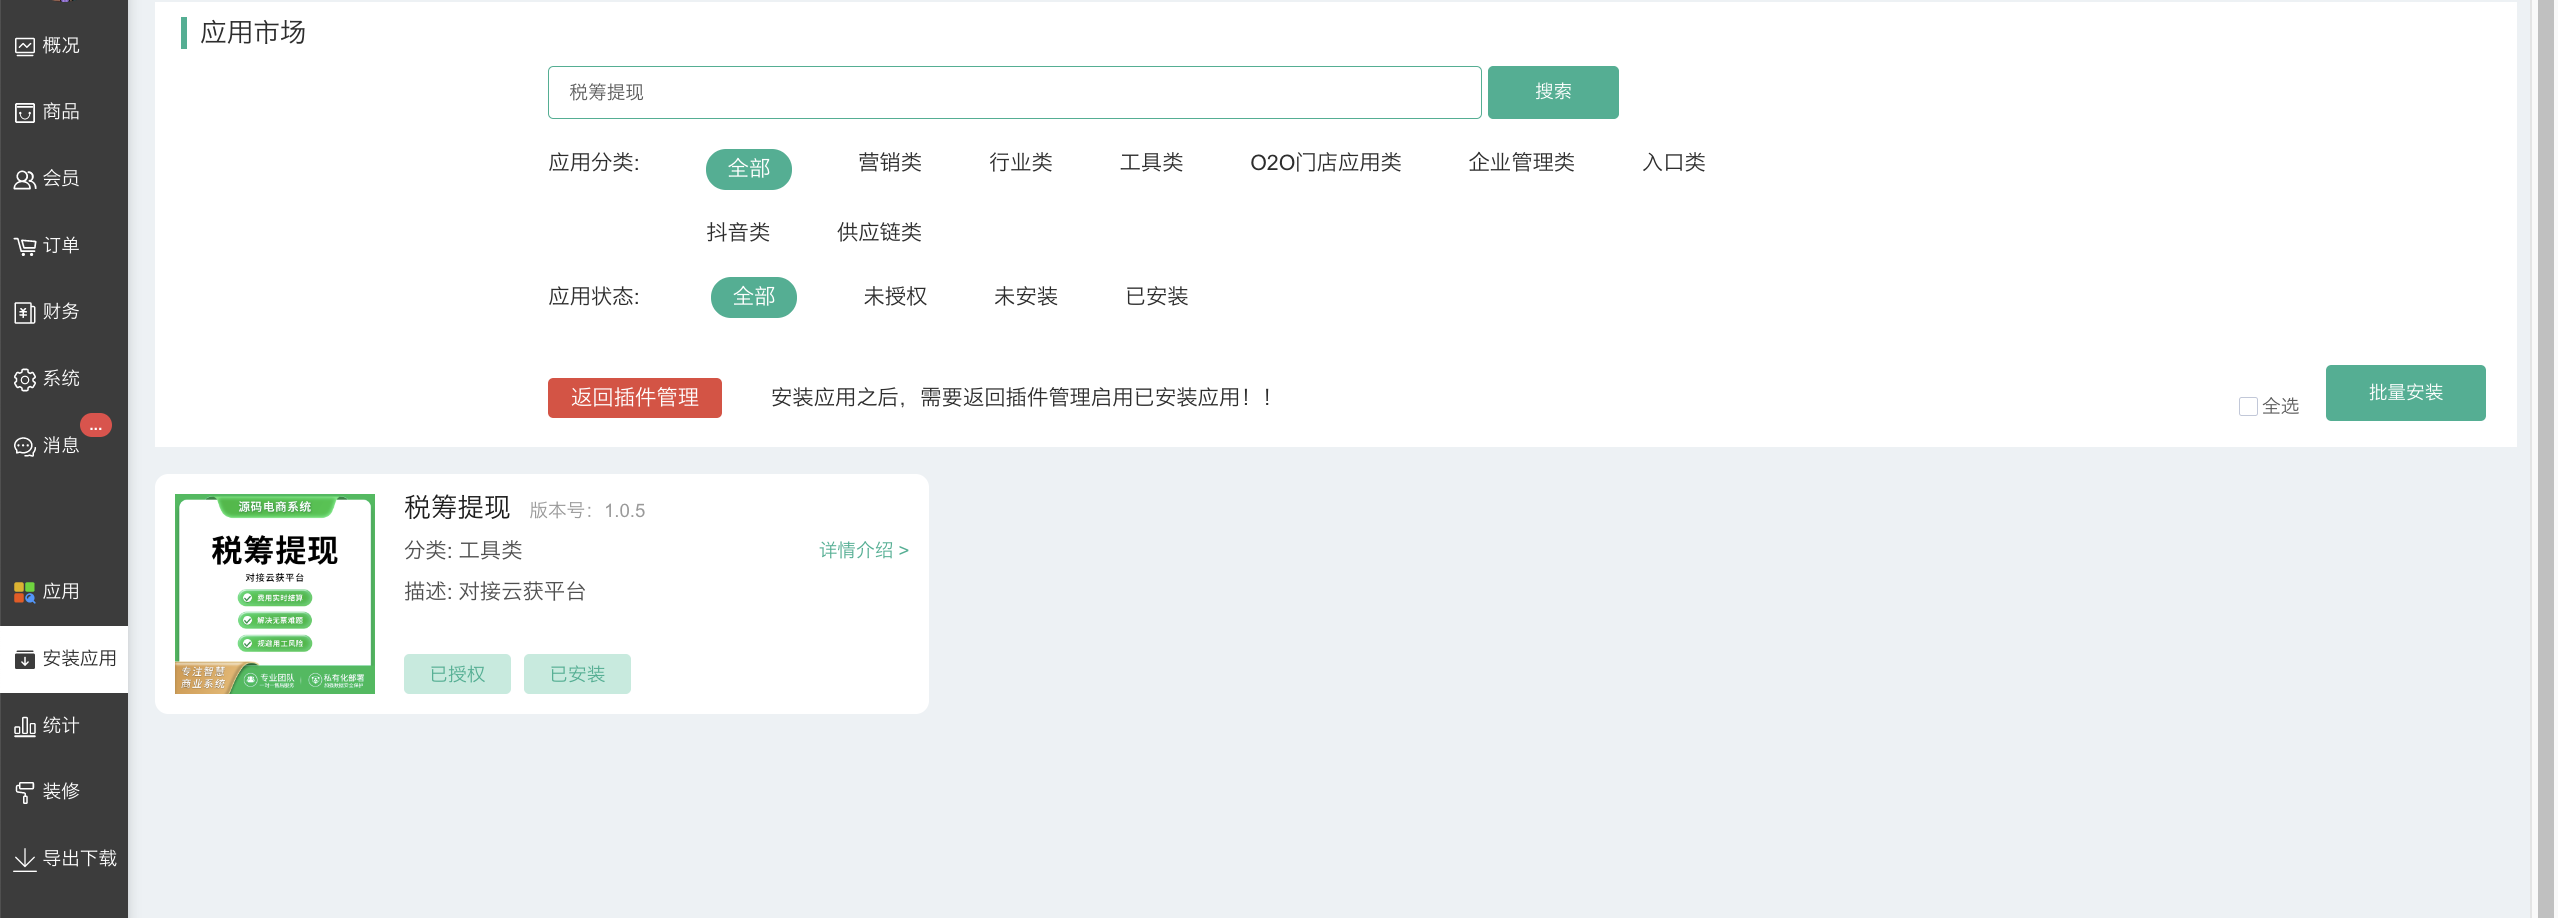
Task: Click the 批量安装 batch install button
Action: tap(2405, 393)
